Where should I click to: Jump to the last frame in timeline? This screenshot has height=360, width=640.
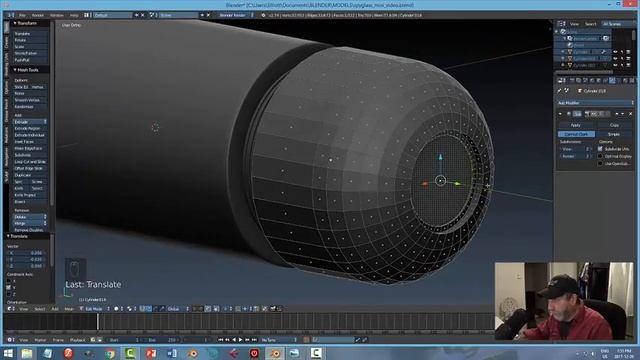point(254,340)
